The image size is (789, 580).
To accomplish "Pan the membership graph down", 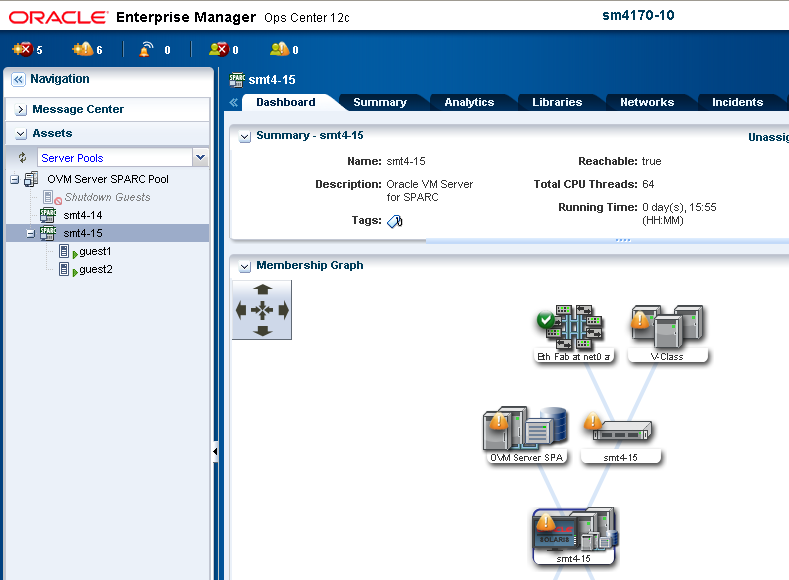I will point(262,330).
